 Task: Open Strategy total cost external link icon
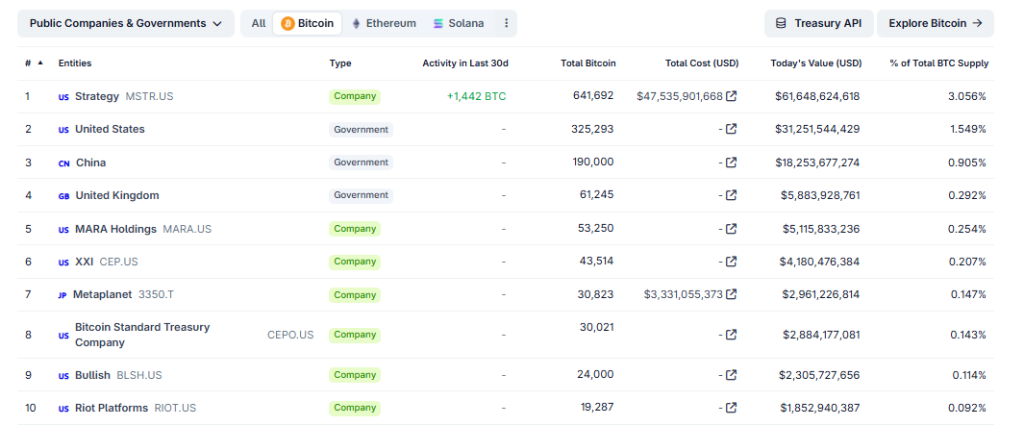pyautogui.click(x=731, y=96)
